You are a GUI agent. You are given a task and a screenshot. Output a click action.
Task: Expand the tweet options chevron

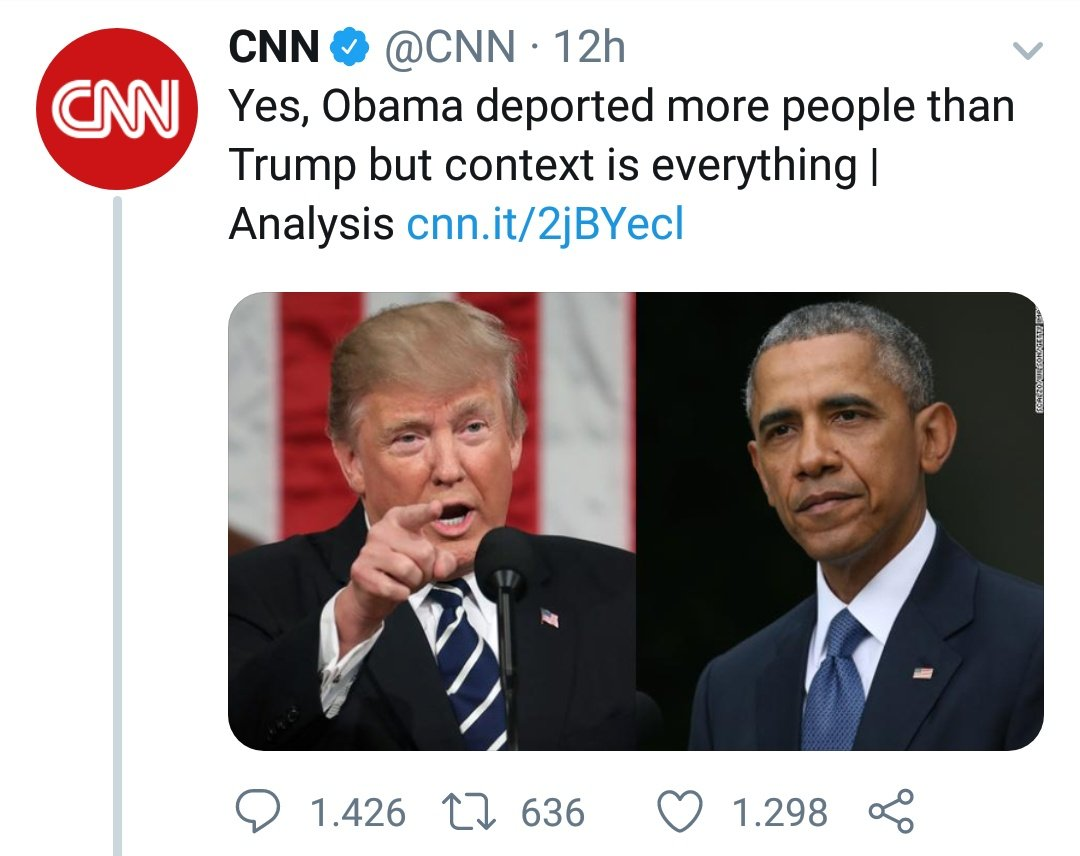tap(1028, 50)
